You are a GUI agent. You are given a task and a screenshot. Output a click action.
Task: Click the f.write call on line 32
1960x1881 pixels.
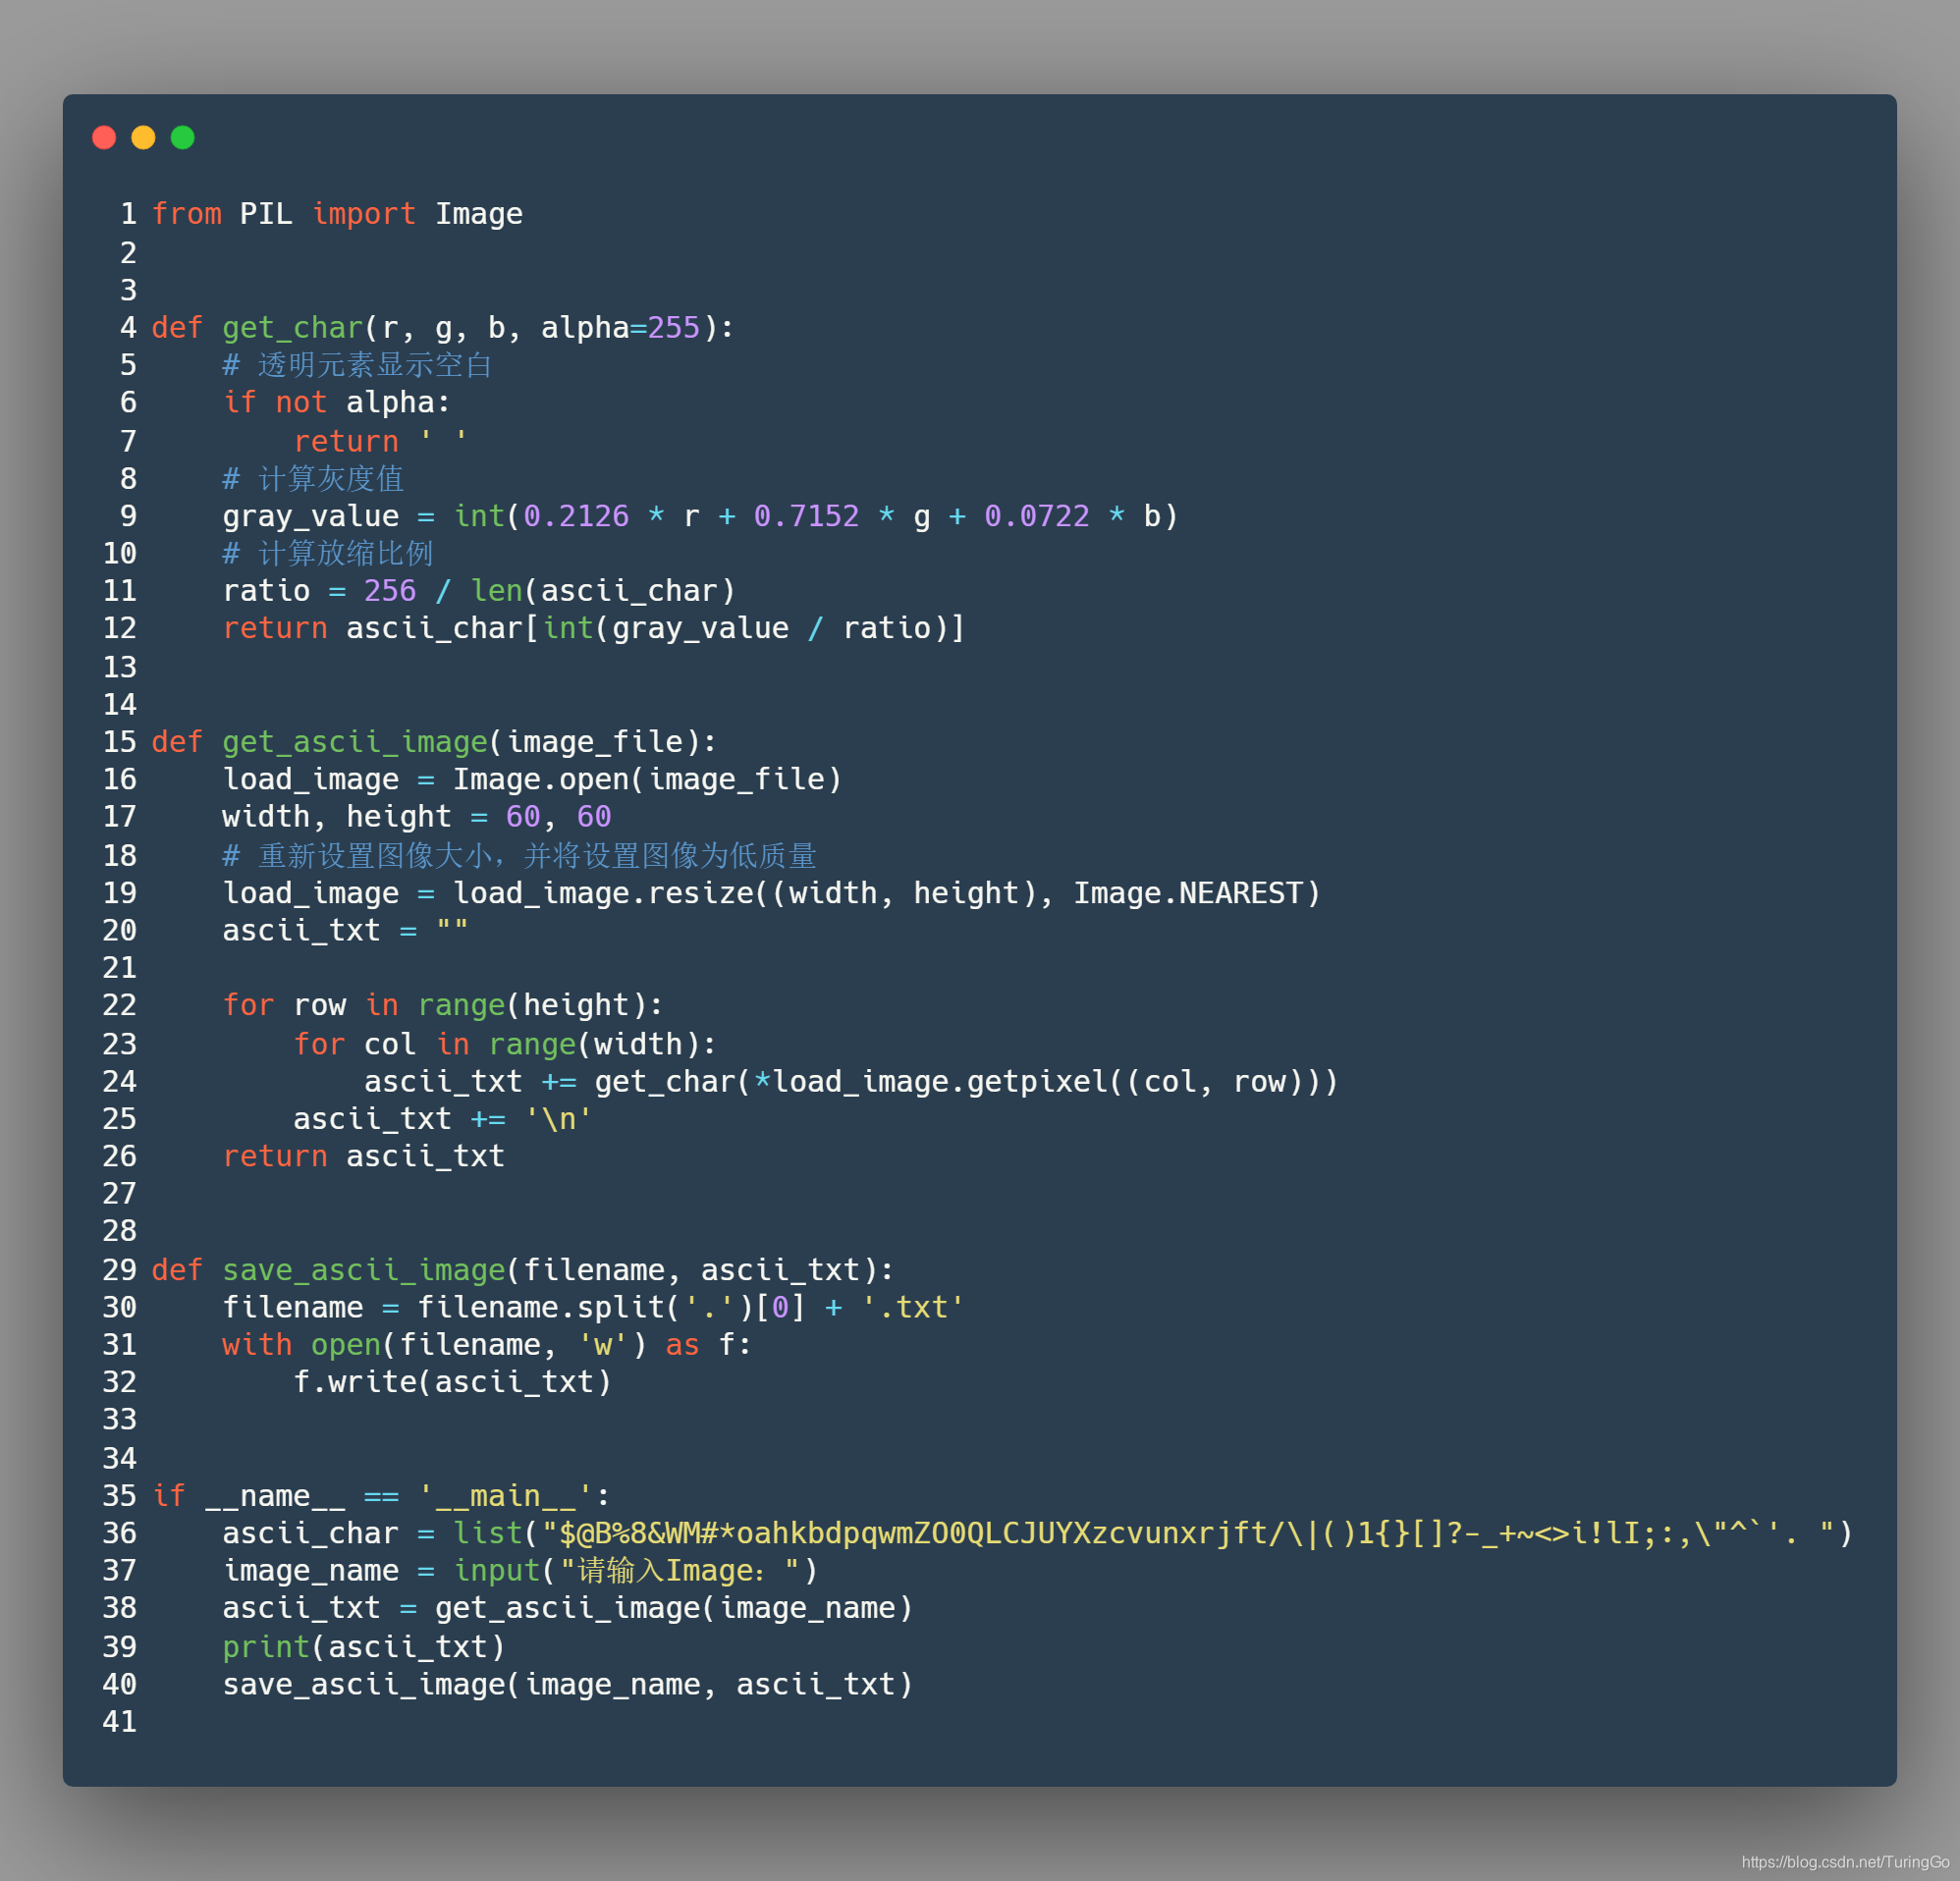[x=452, y=1382]
